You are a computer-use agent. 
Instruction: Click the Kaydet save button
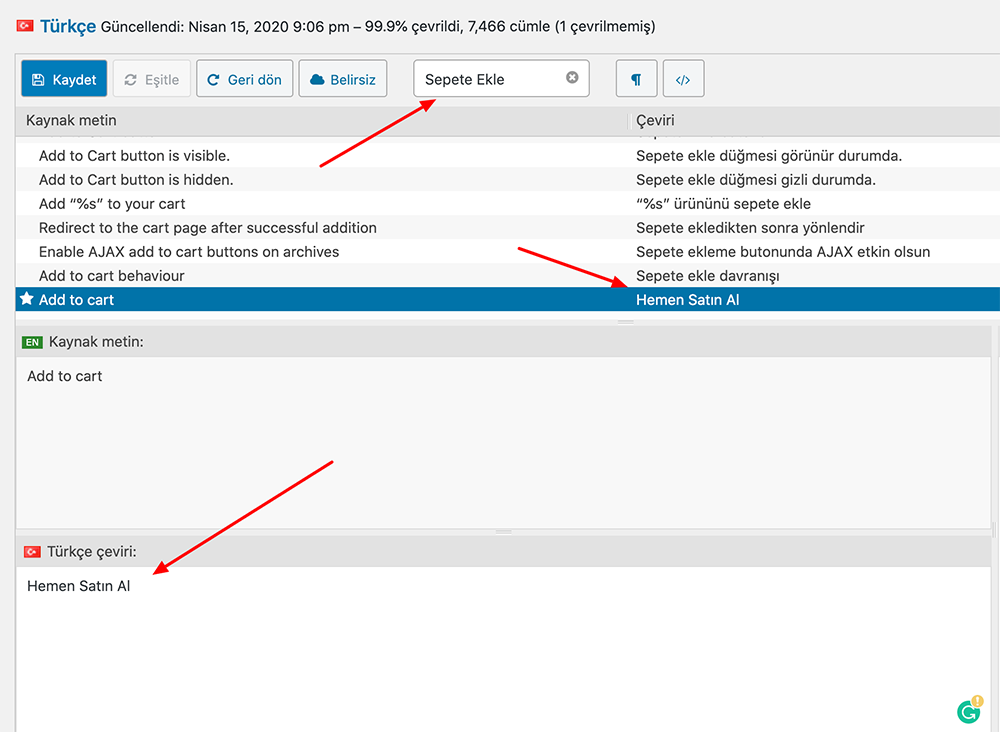[x=64, y=79]
